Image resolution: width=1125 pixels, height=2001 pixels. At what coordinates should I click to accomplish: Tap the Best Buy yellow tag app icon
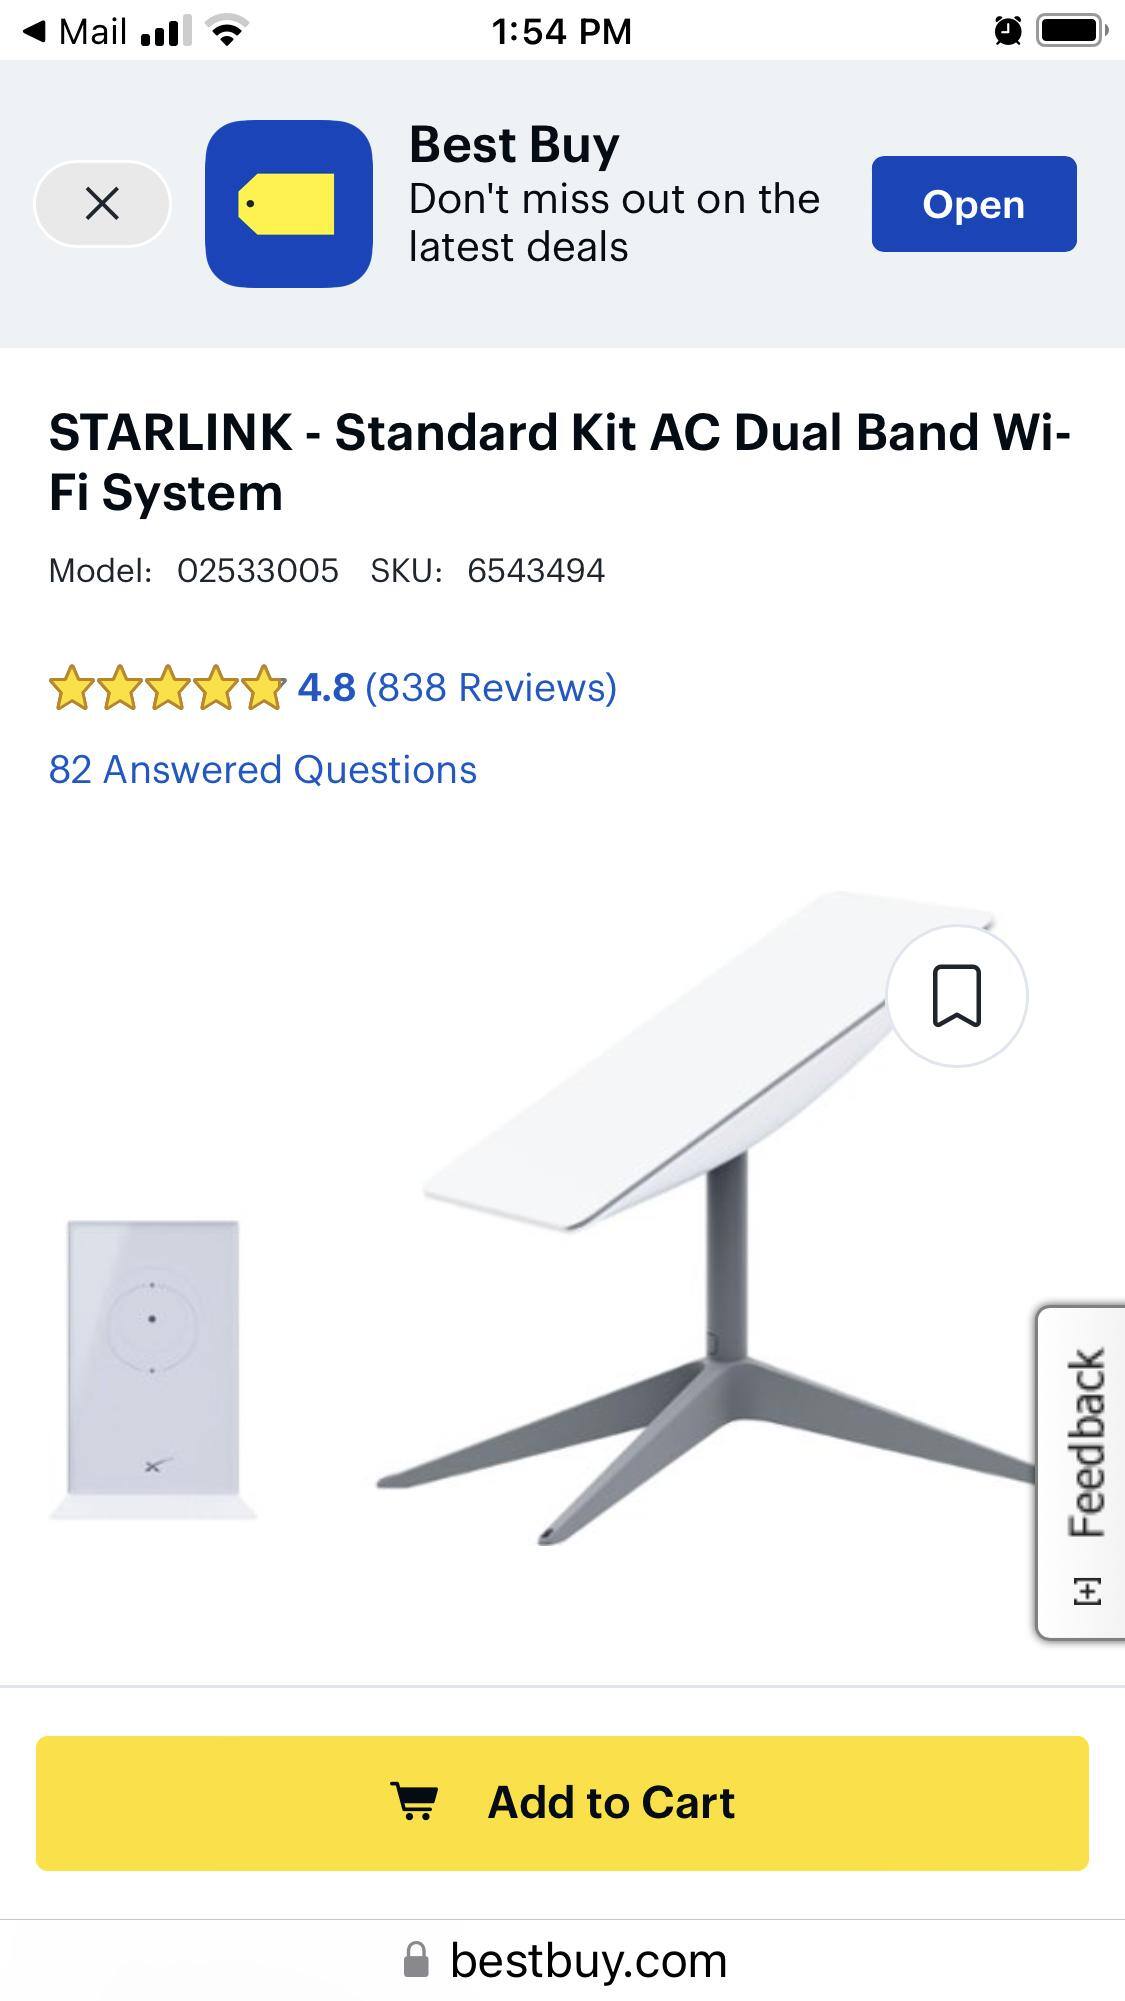pyautogui.click(x=289, y=204)
